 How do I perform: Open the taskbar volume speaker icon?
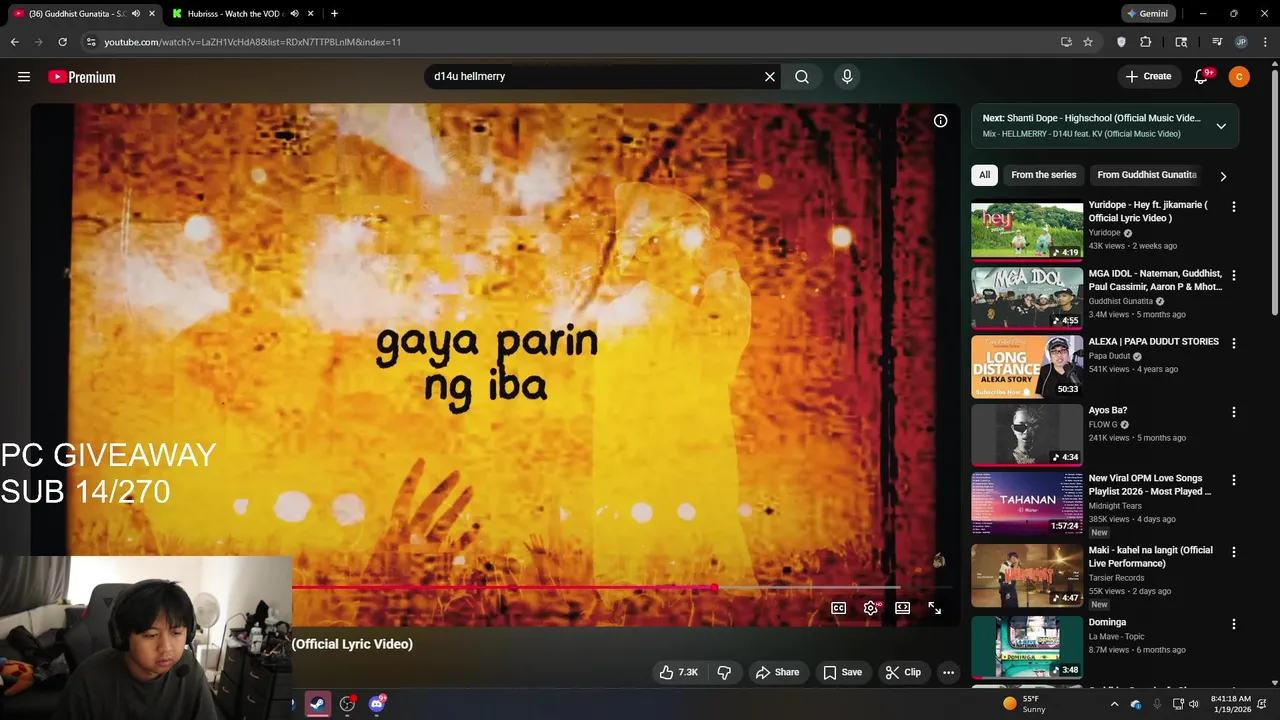point(1194,704)
